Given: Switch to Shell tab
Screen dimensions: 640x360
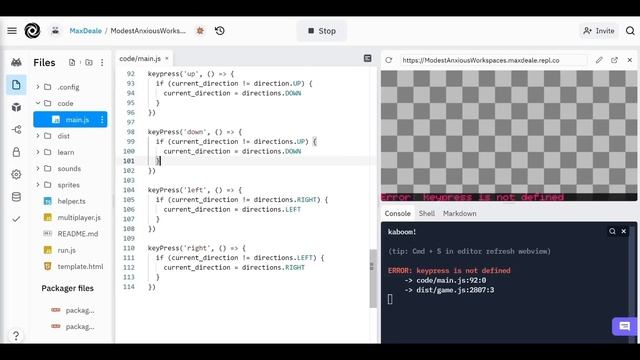Looking at the screenshot, I should tap(427, 213).
